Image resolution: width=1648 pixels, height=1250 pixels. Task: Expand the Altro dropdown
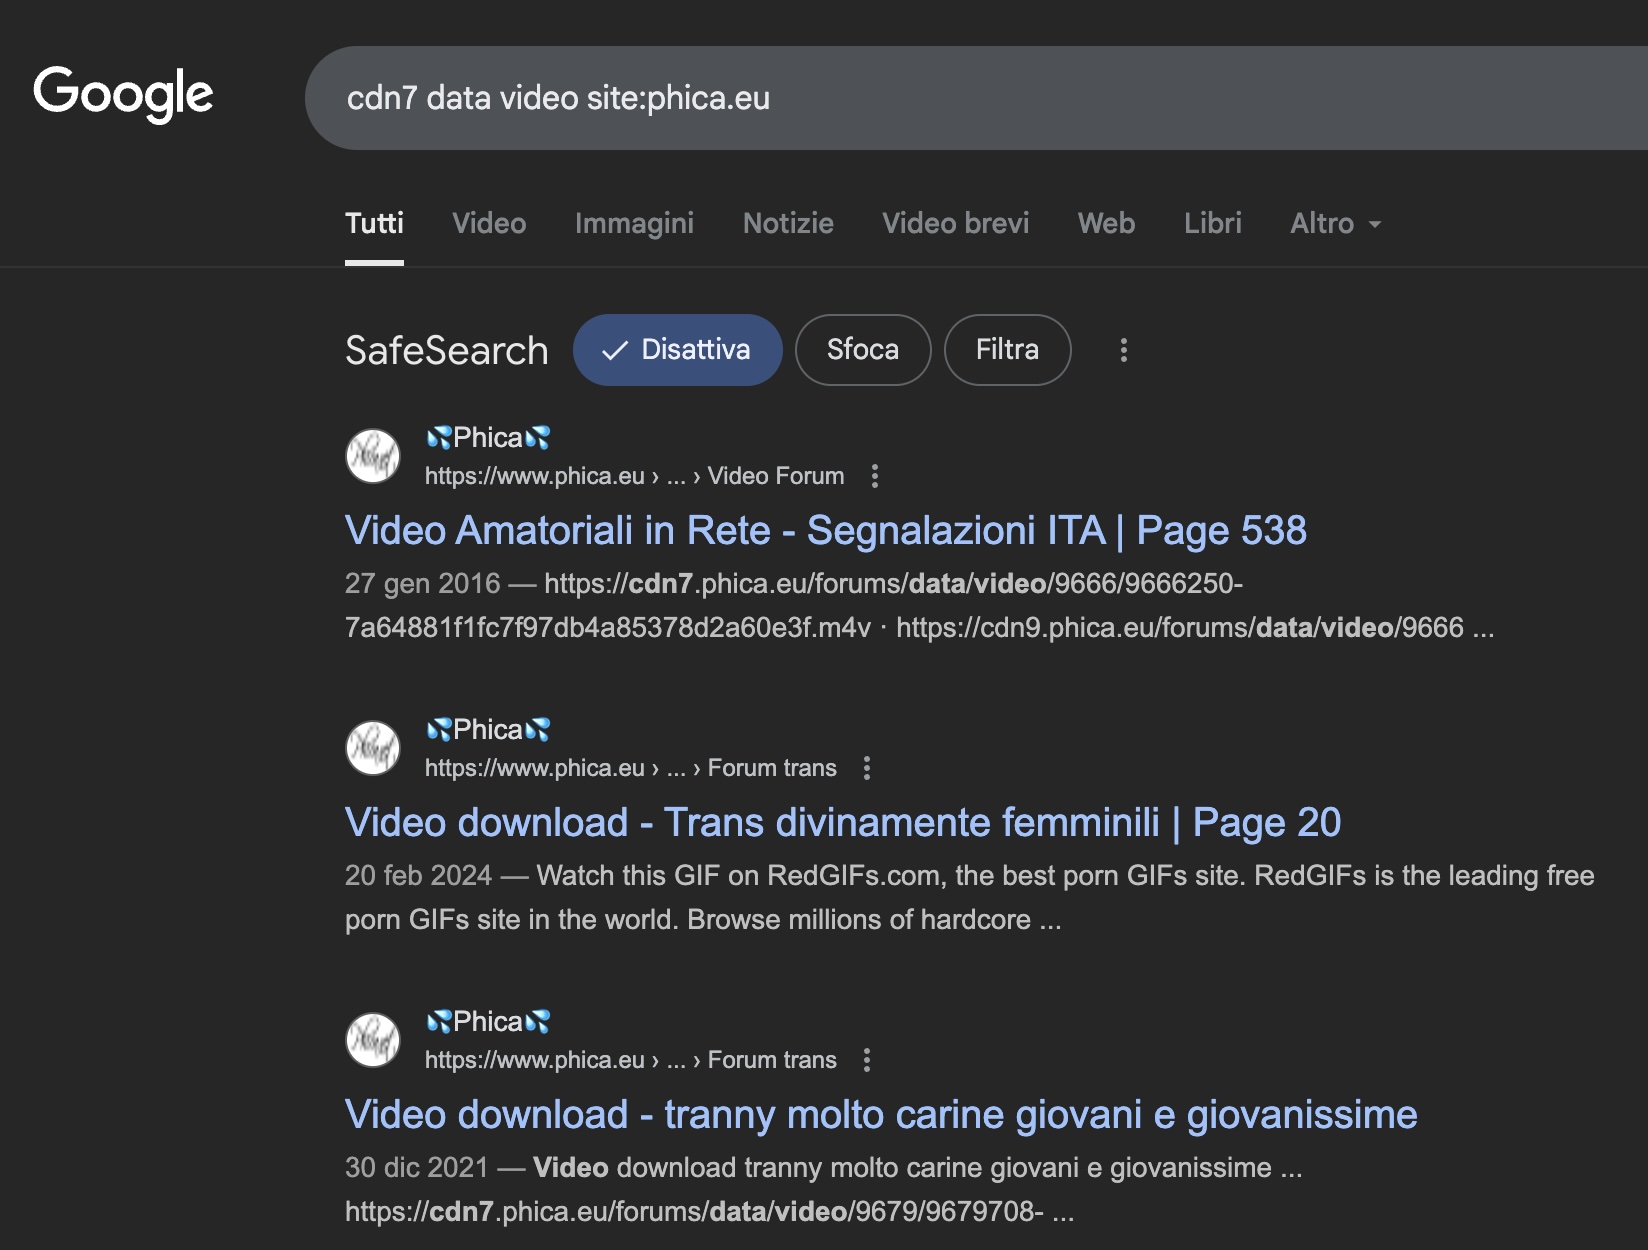(1335, 223)
